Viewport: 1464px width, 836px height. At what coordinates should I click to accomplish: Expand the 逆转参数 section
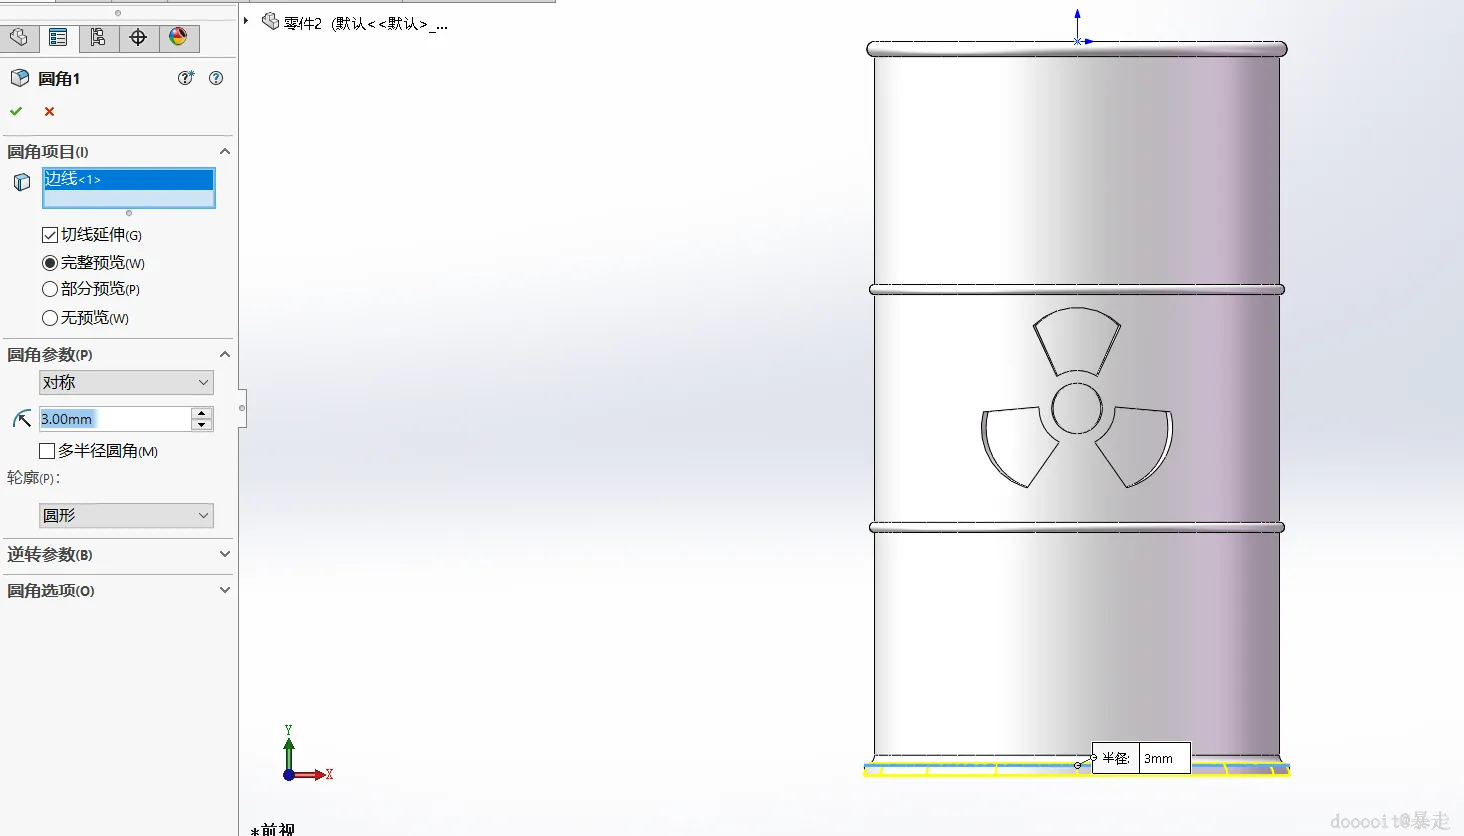tap(225, 555)
